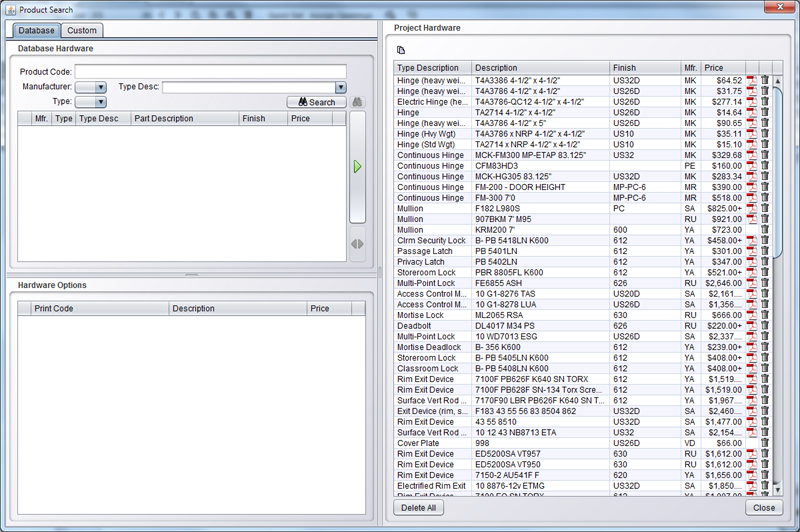The height and width of the screenshot is (532, 800).
Task: Open PDF for Storeroom Lock PBR 8805FL K600
Action: [x=752, y=272]
